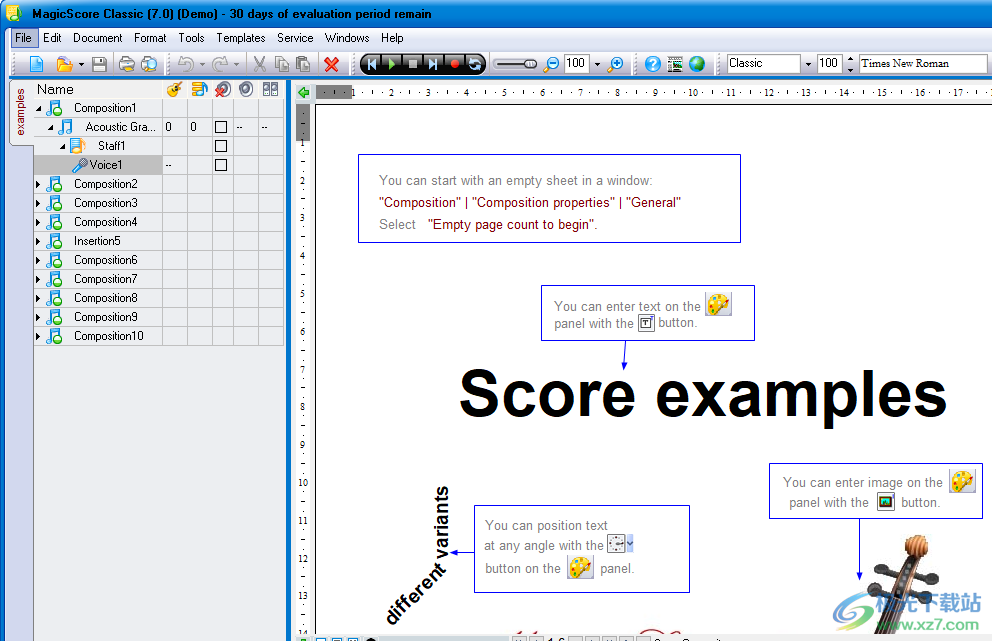Stop playback with the square button
The width and height of the screenshot is (992, 641).
pyautogui.click(x=412, y=64)
